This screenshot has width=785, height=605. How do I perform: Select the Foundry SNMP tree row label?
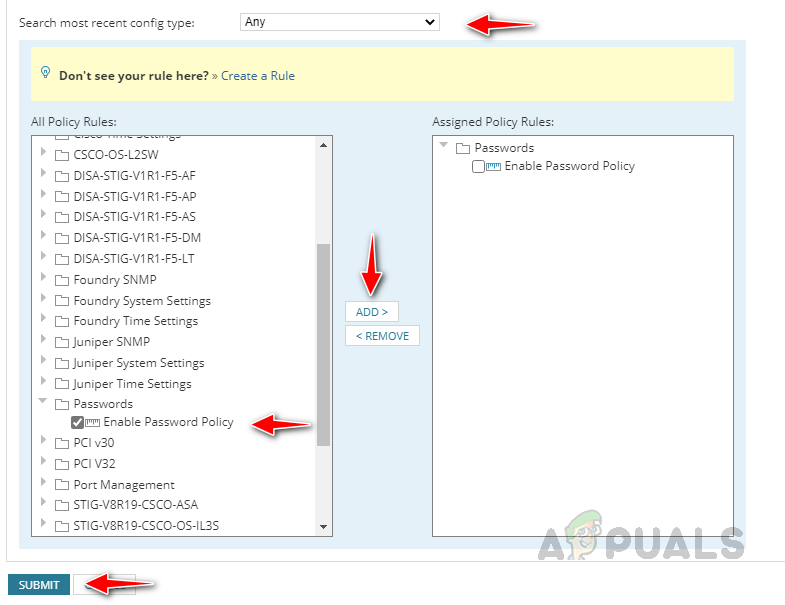[x=115, y=279]
